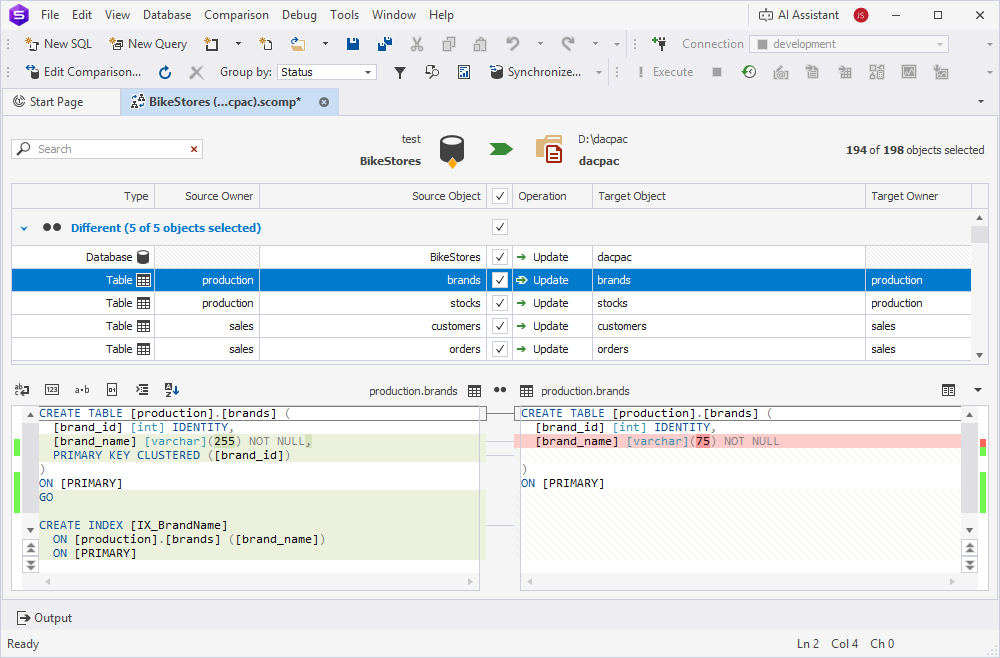Uncheck the stocks table checkbox
The width and height of the screenshot is (1000, 658).
point(500,303)
